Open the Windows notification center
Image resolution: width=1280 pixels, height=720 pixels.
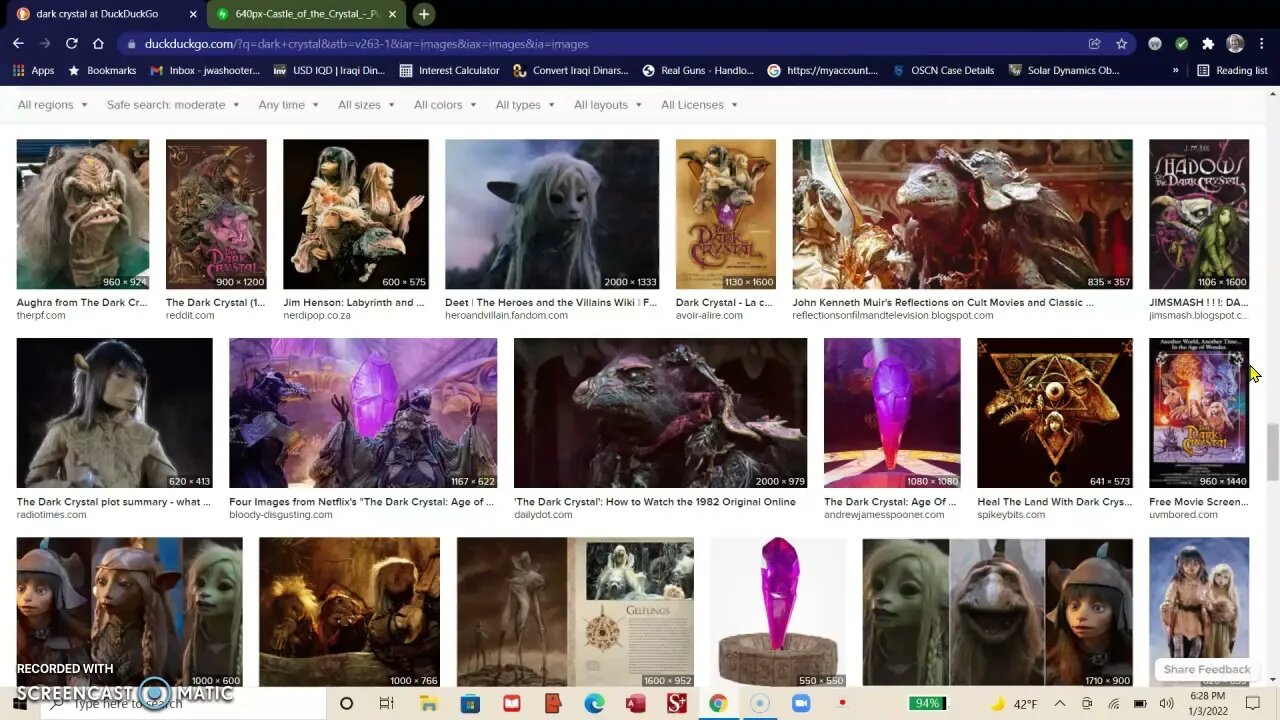click(x=1253, y=704)
